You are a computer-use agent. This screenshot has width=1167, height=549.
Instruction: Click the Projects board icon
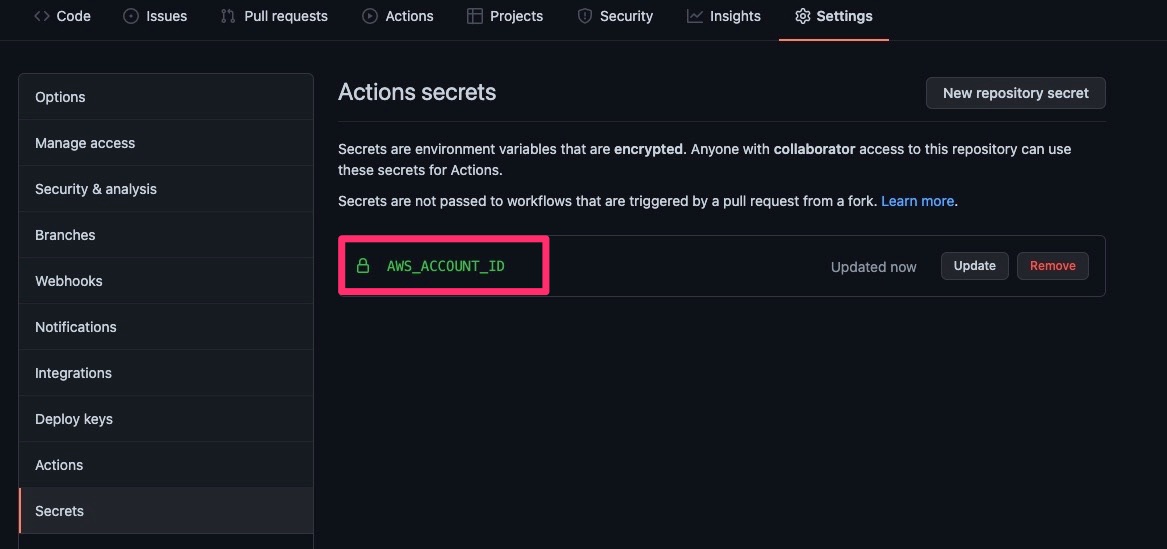tap(475, 16)
